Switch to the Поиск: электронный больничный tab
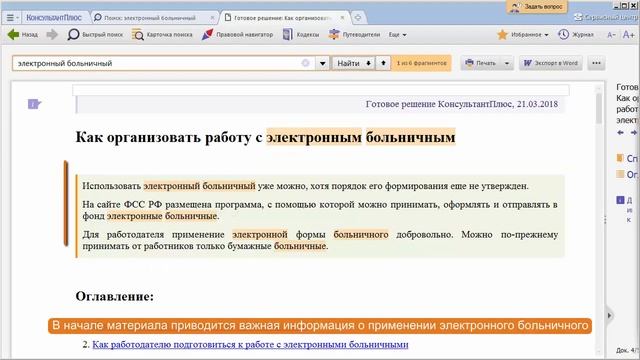The height and width of the screenshot is (360, 640). point(149,18)
